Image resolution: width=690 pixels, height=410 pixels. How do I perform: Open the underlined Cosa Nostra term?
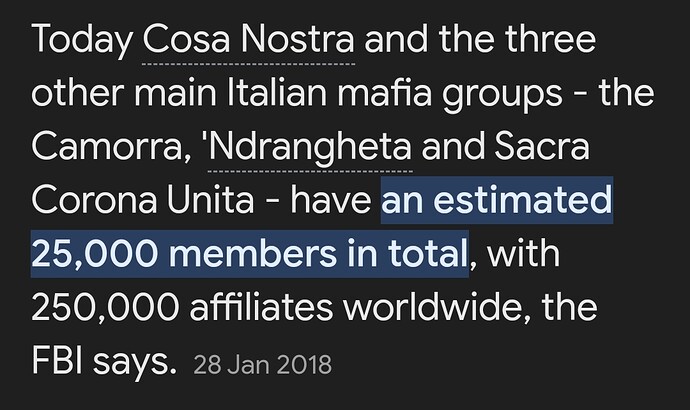tap(249, 40)
